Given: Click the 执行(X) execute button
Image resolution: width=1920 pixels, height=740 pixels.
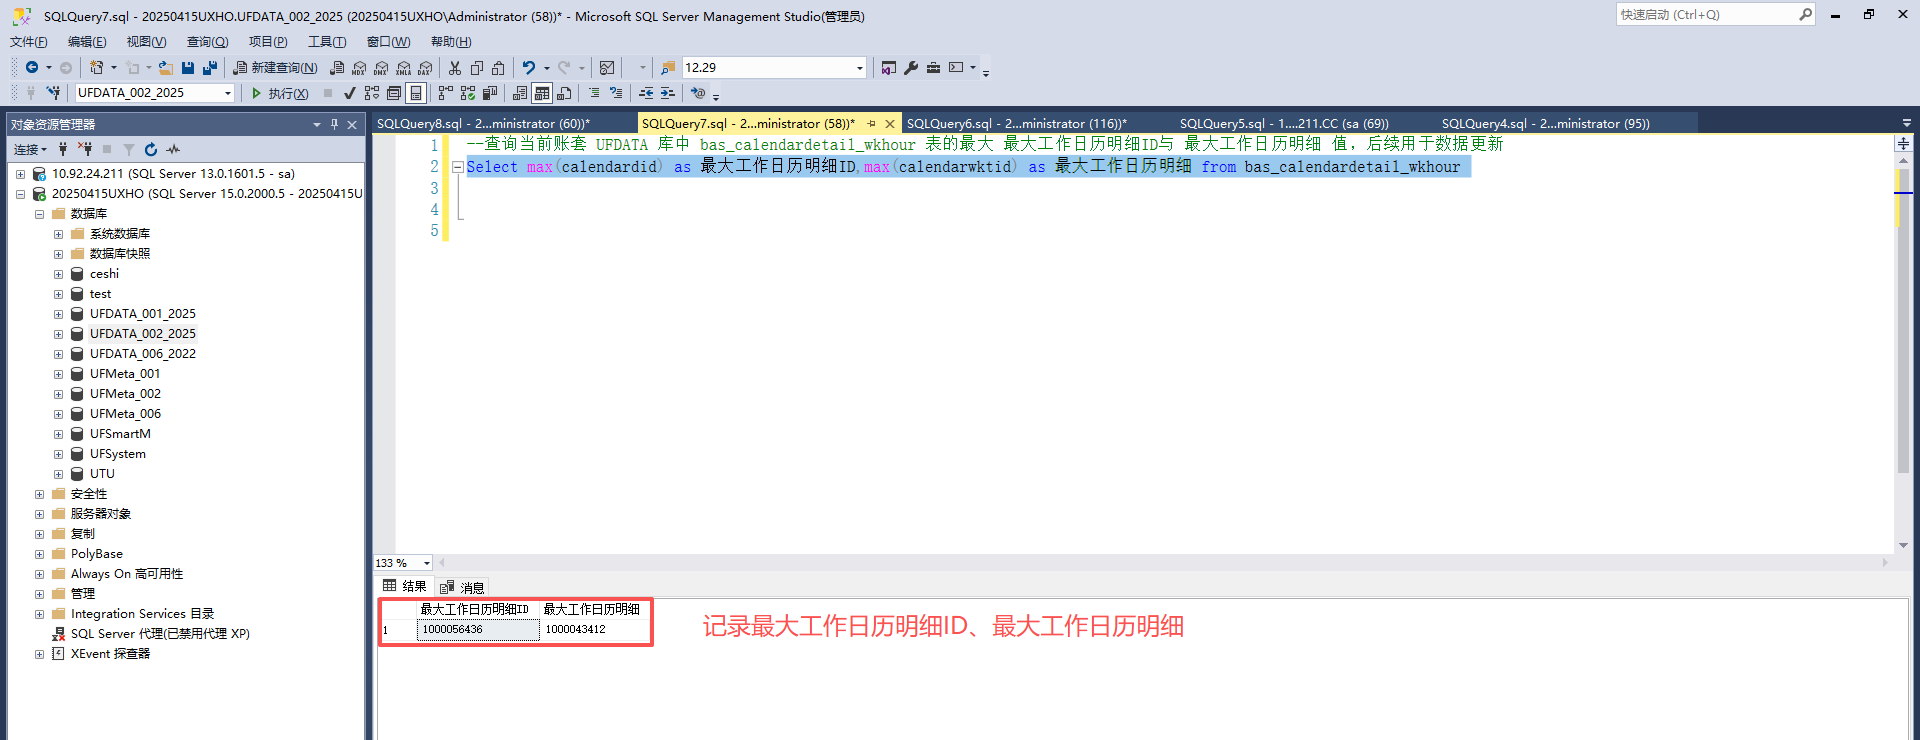Looking at the screenshot, I should (x=279, y=93).
